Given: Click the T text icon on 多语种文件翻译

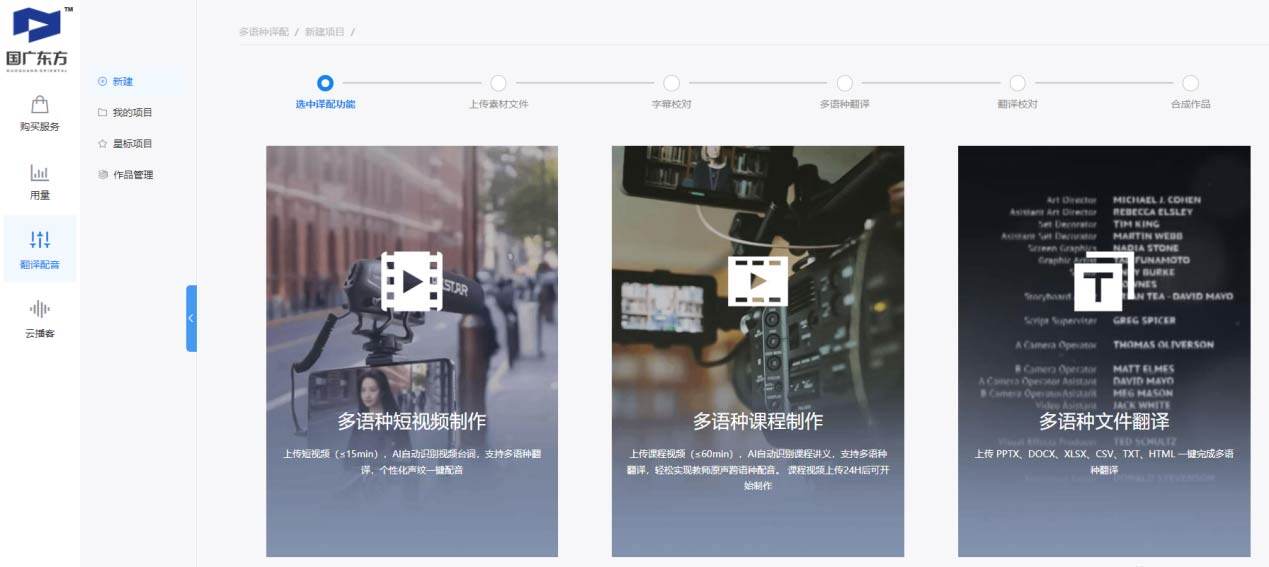Looking at the screenshot, I should 1098,286.
